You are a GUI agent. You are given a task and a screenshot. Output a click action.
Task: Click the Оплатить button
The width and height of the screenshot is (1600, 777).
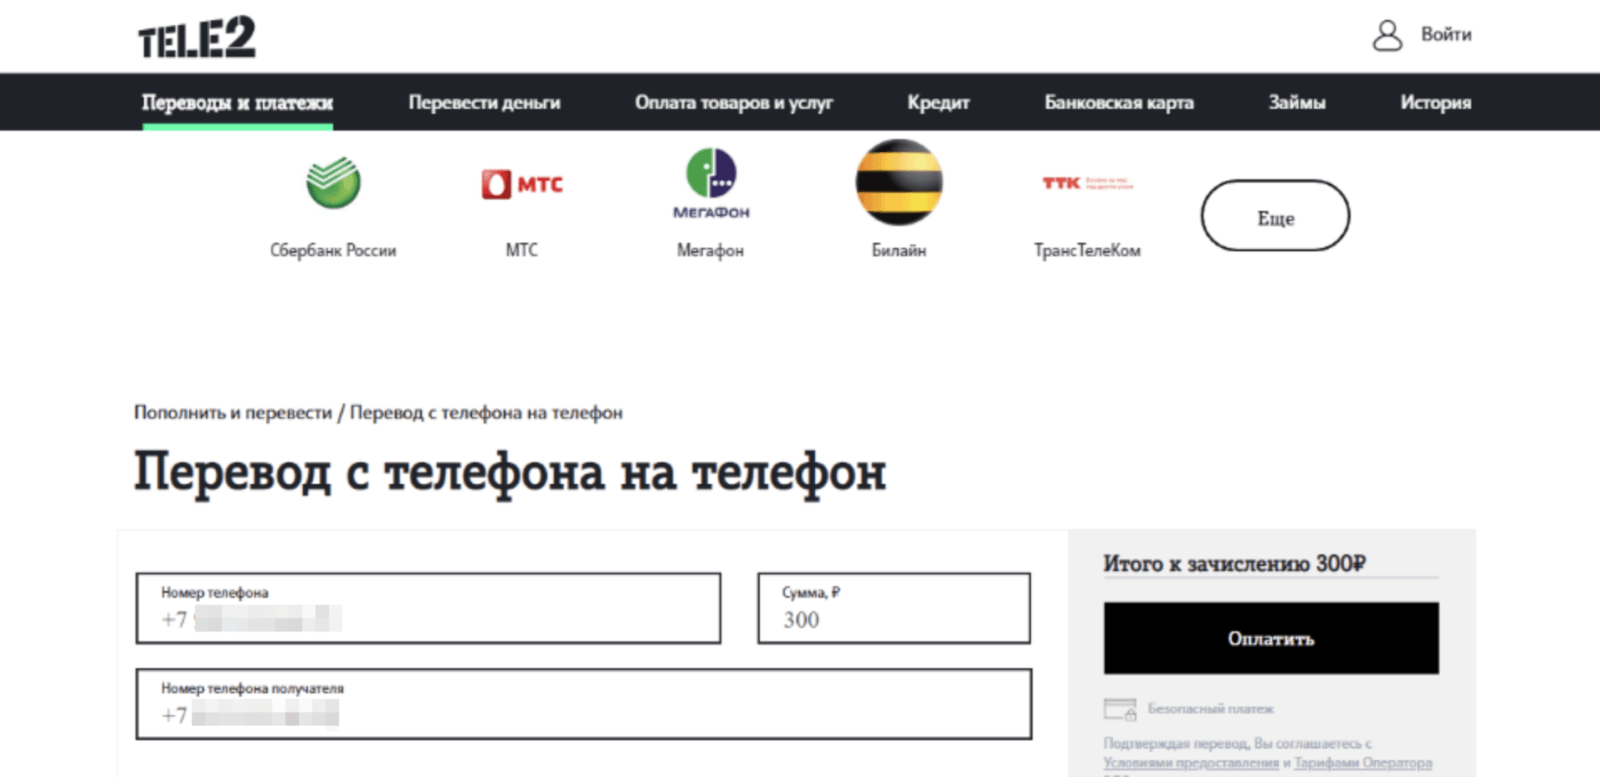(1271, 638)
